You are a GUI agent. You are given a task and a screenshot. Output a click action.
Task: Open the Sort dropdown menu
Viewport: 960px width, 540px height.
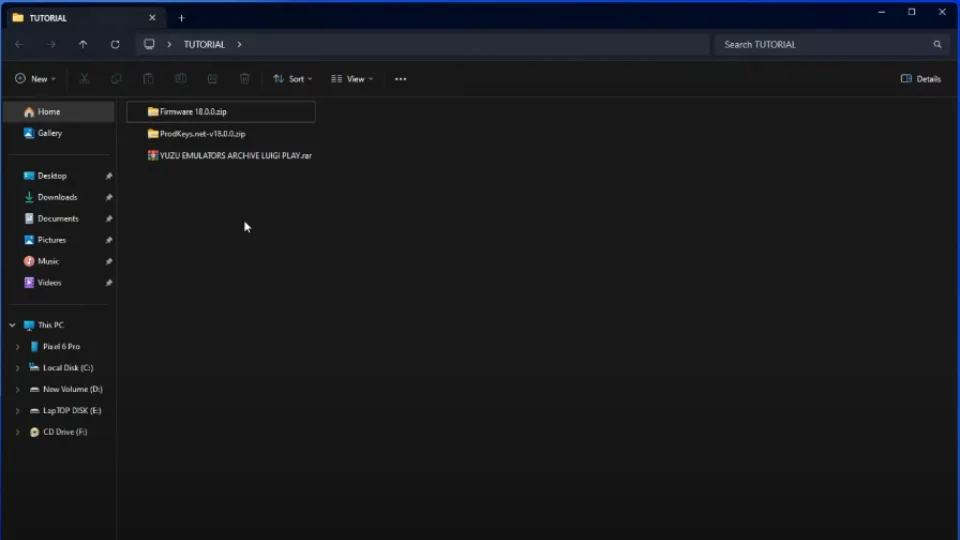coord(293,79)
